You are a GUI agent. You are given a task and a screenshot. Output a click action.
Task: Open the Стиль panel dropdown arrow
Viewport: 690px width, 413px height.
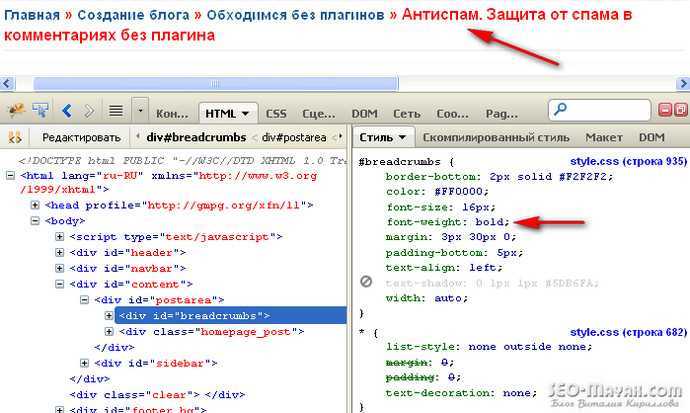click(x=402, y=138)
